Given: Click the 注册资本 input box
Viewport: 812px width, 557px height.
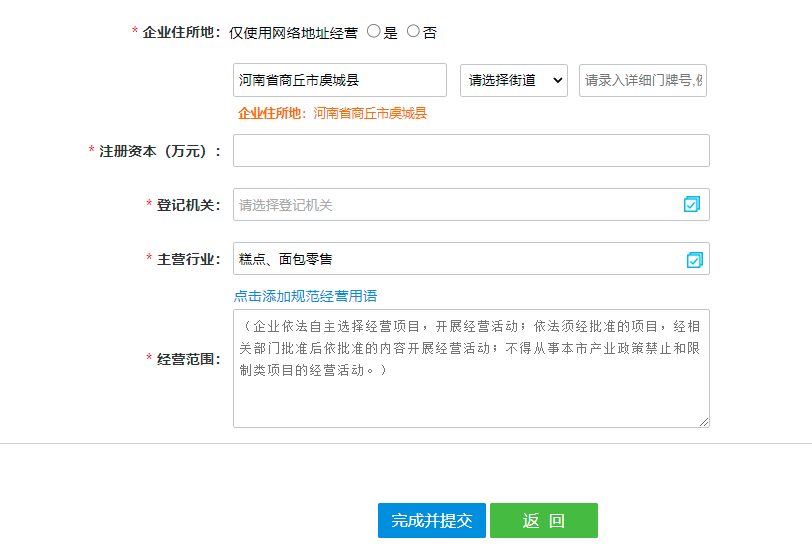Looking at the screenshot, I should pyautogui.click(x=471, y=151).
